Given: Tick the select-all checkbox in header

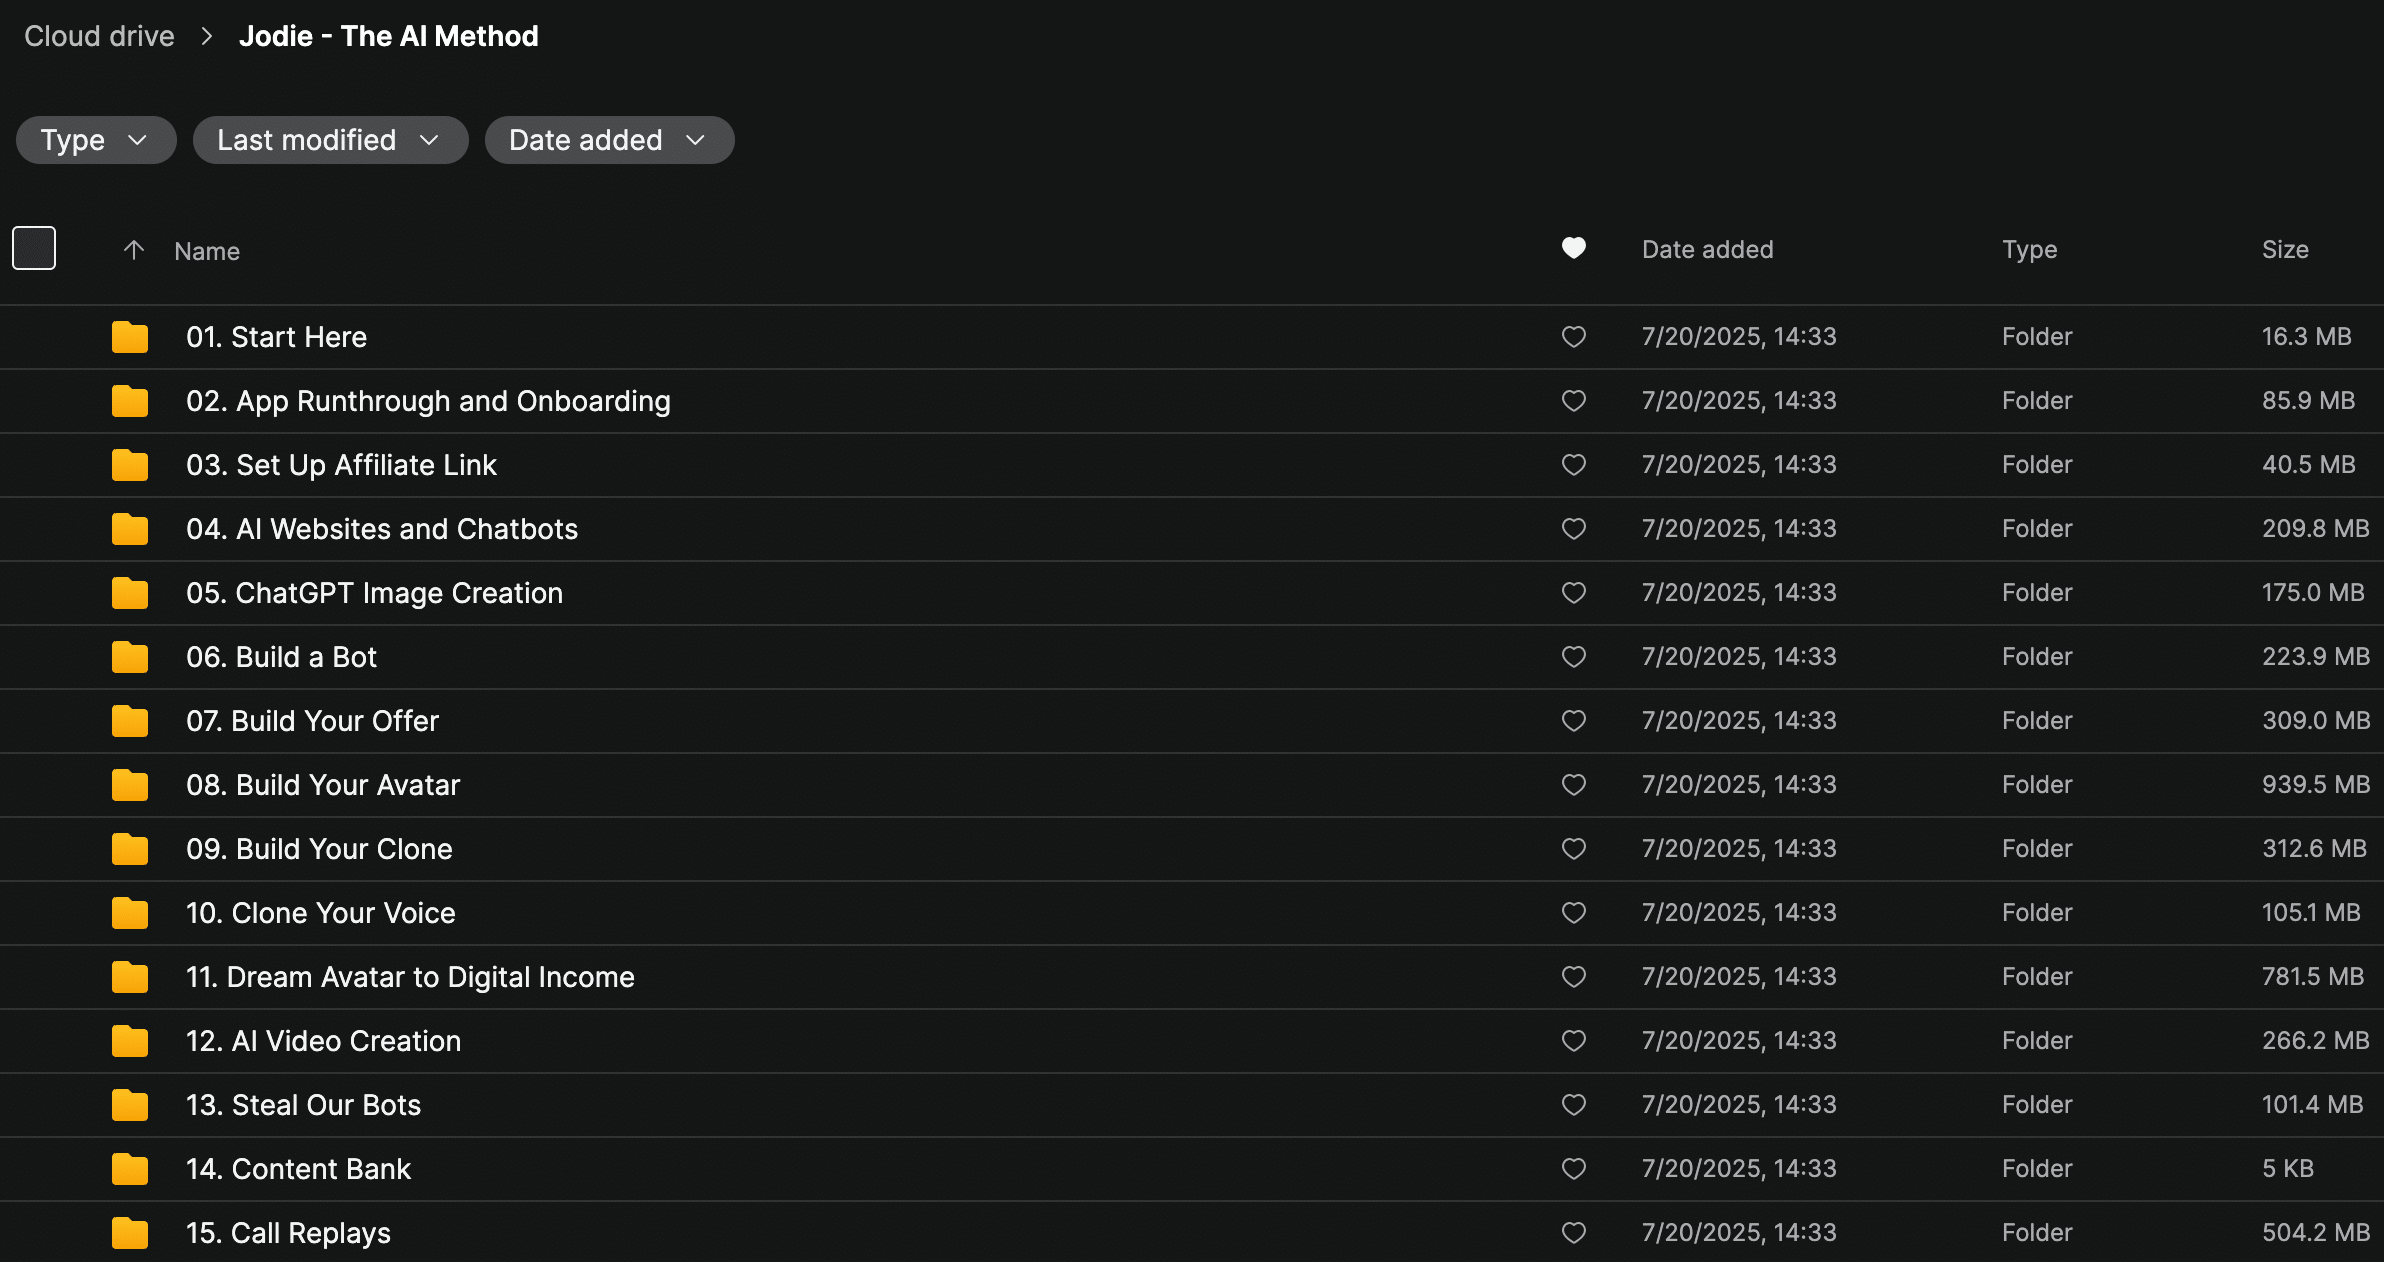Looking at the screenshot, I should pos(34,248).
